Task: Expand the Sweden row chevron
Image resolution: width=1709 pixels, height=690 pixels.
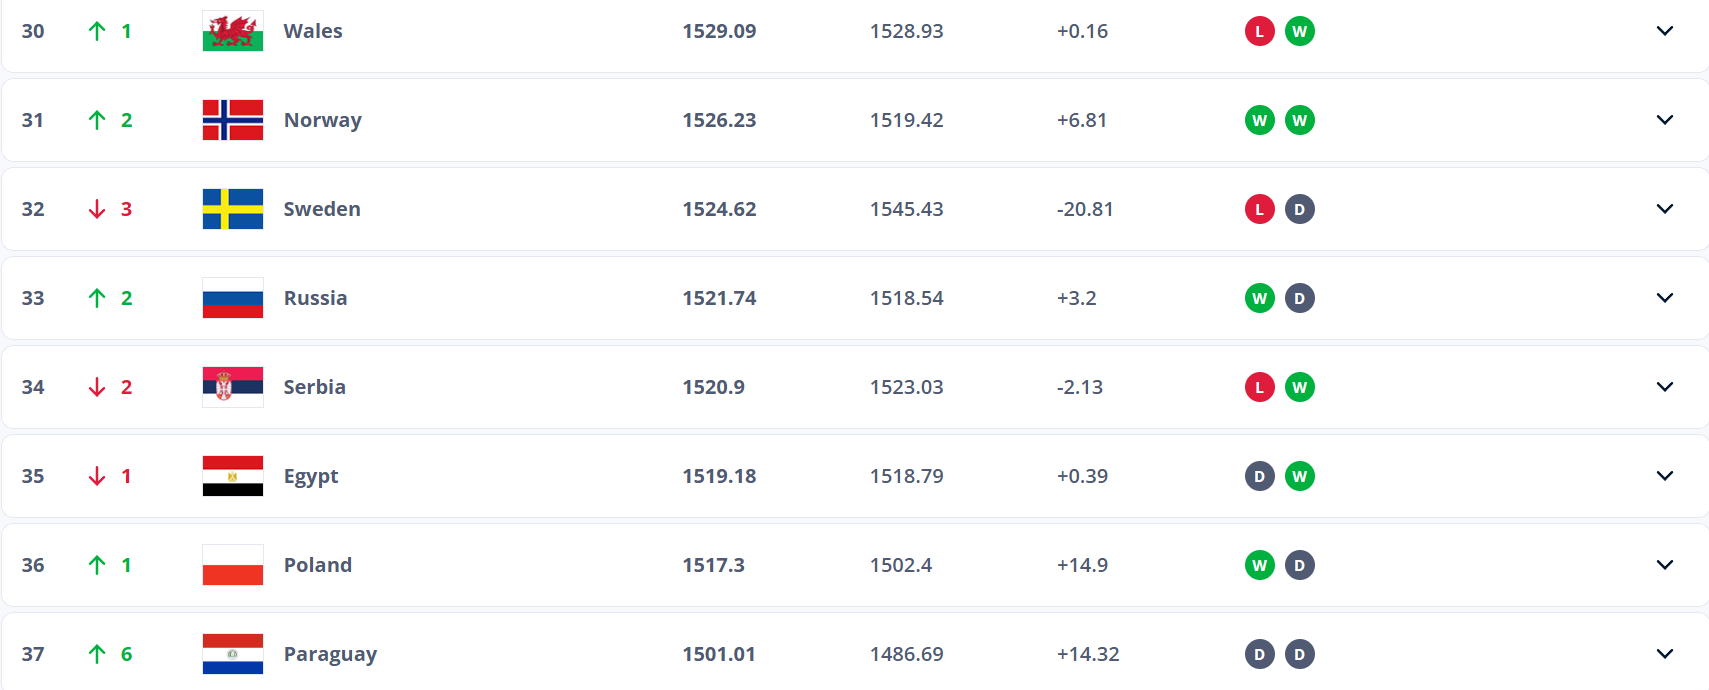Action: [1664, 209]
